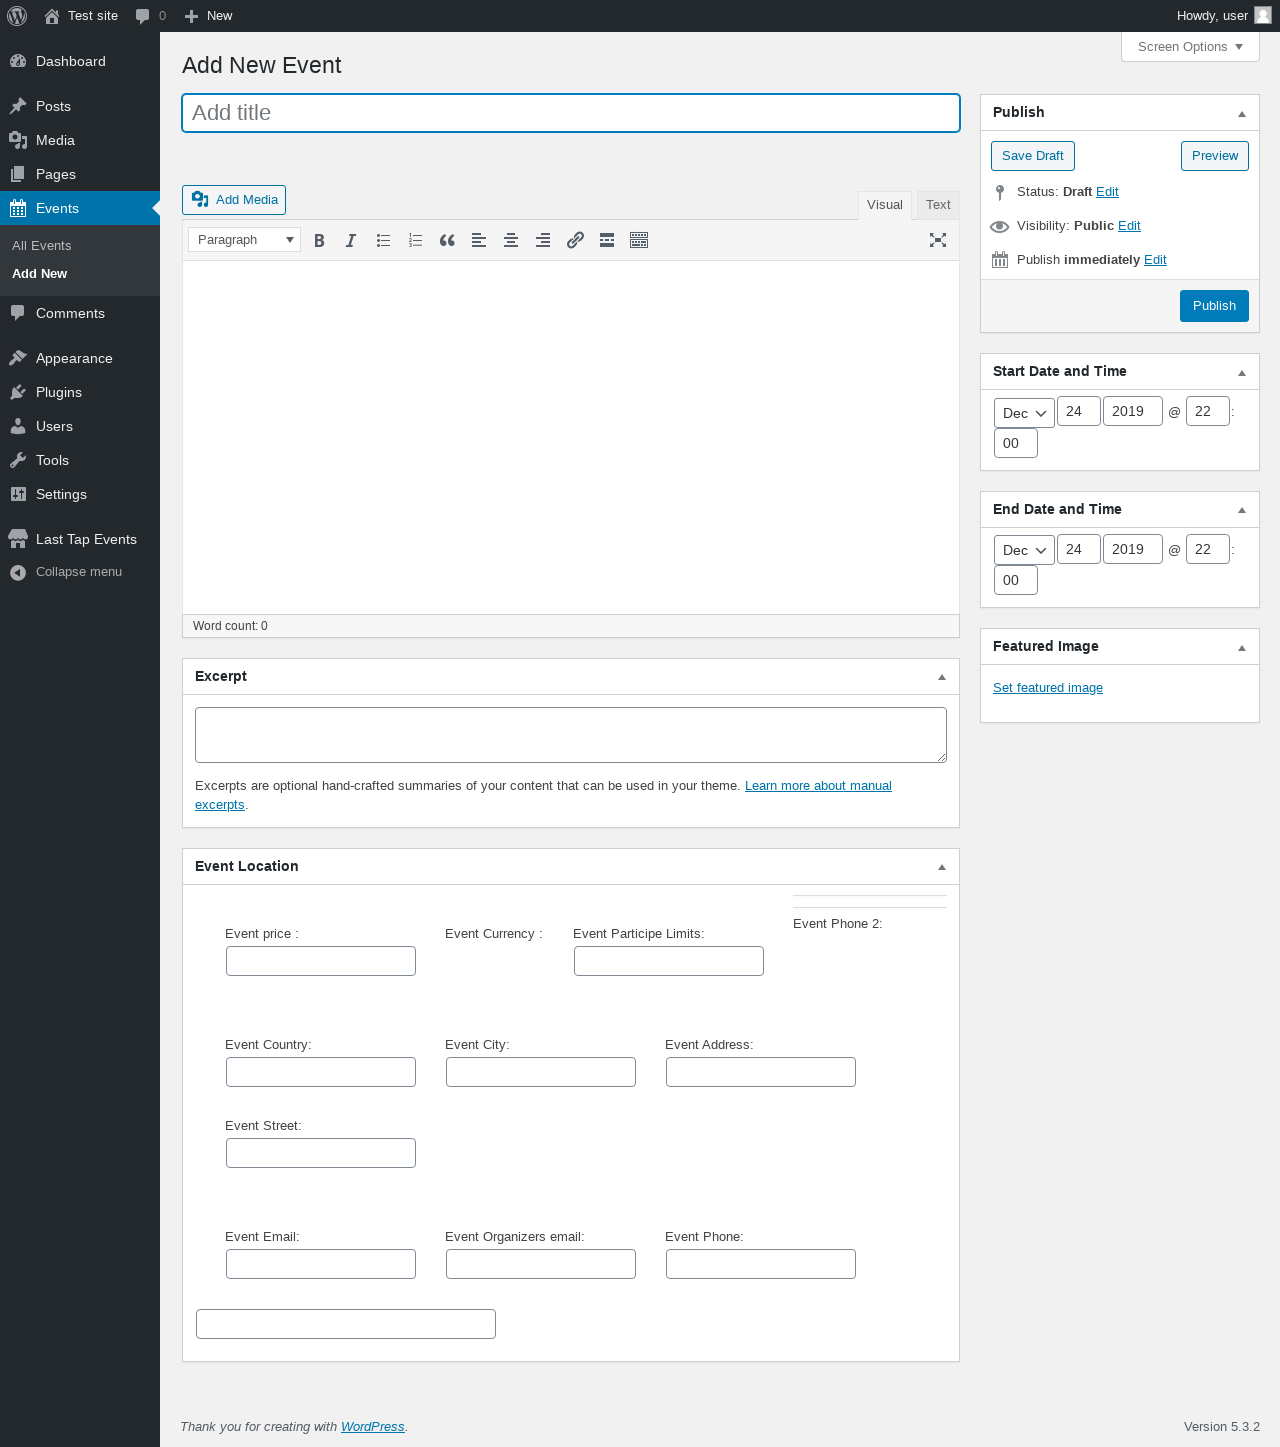This screenshot has width=1280, height=1447.
Task: Insert Read More tag
Action: (607, 240)
